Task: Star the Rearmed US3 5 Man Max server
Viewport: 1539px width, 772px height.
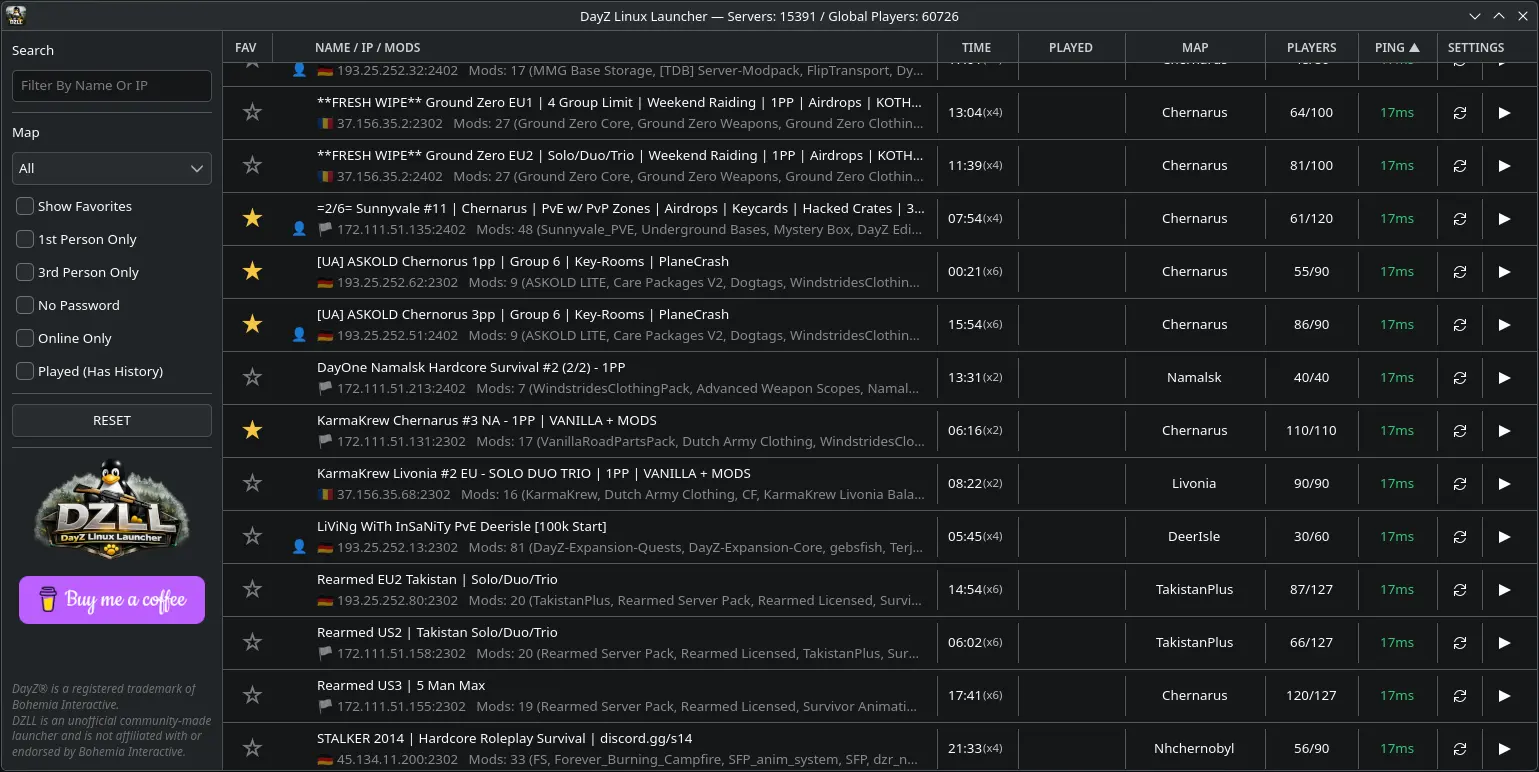Action: click(x=252, y=695)
